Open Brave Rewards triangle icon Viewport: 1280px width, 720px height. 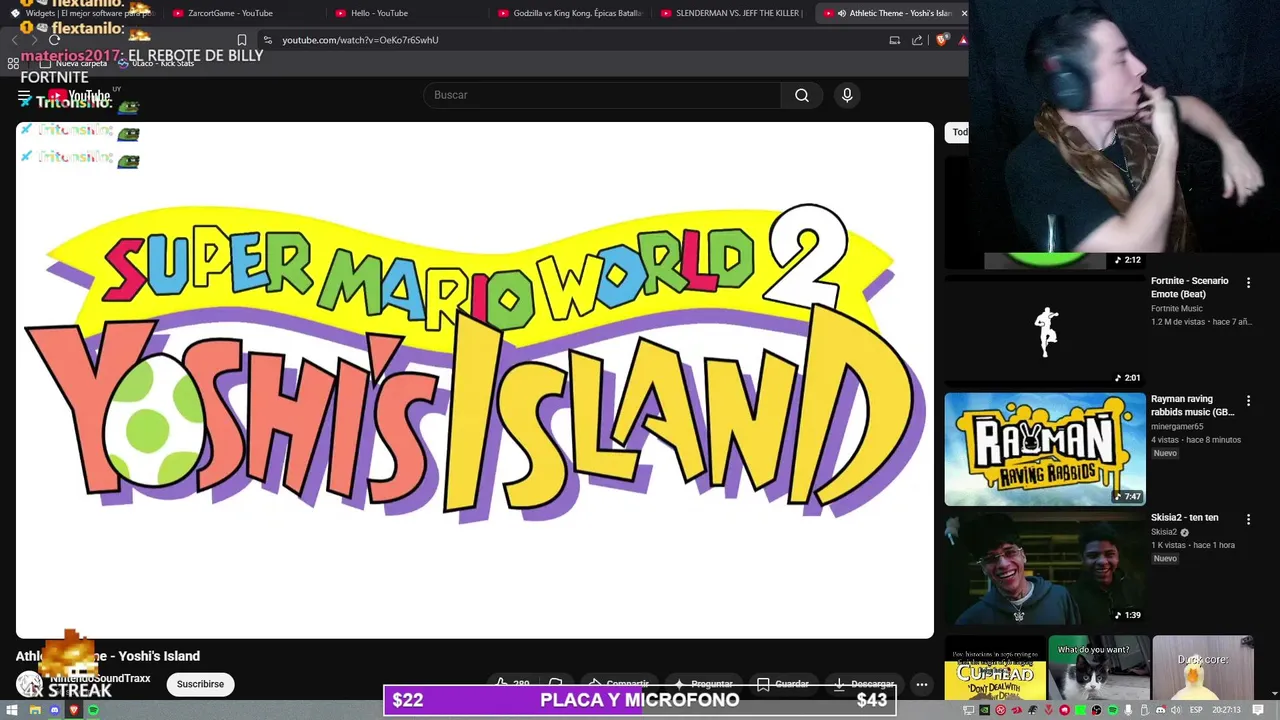(x=962, y=40)
